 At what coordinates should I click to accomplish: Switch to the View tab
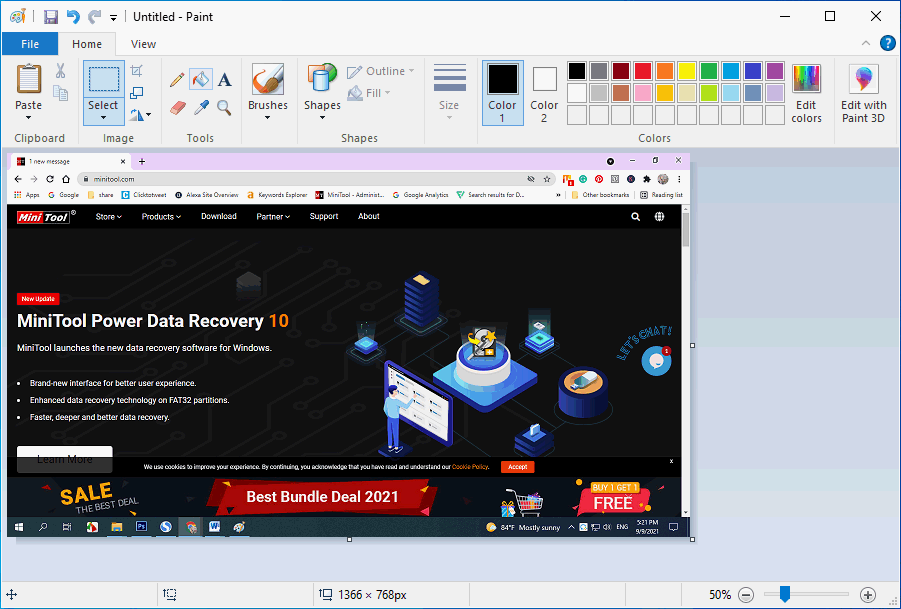(x=143, y=44)
